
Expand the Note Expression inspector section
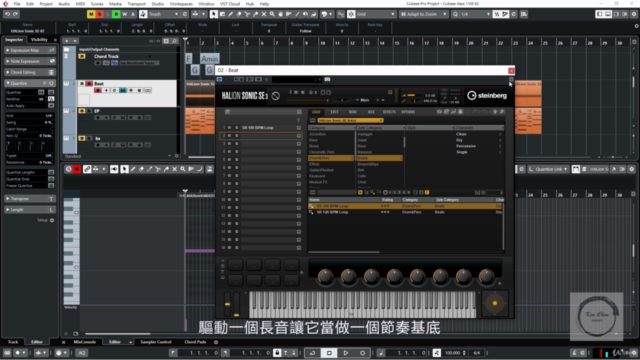pyautogui.click(x=29, y=61)
